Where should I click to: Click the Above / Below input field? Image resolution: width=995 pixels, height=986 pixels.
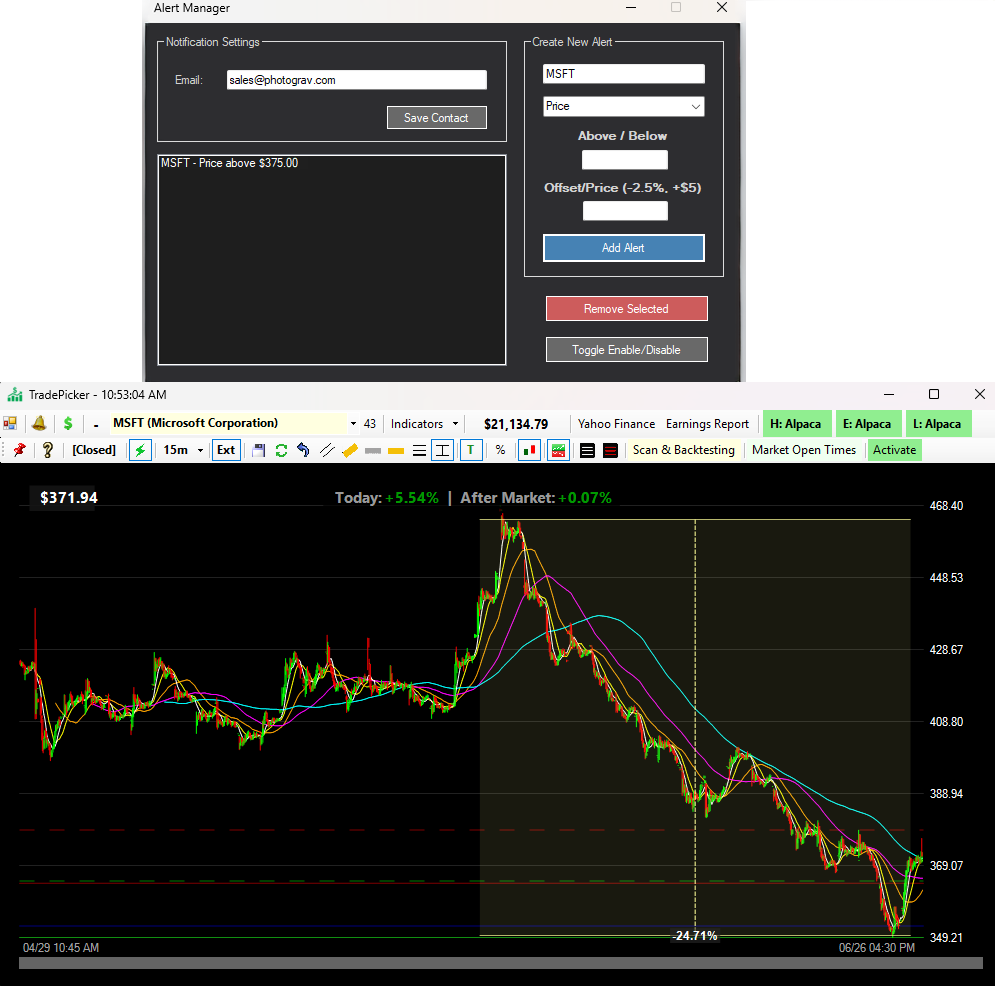pos(625,160)
